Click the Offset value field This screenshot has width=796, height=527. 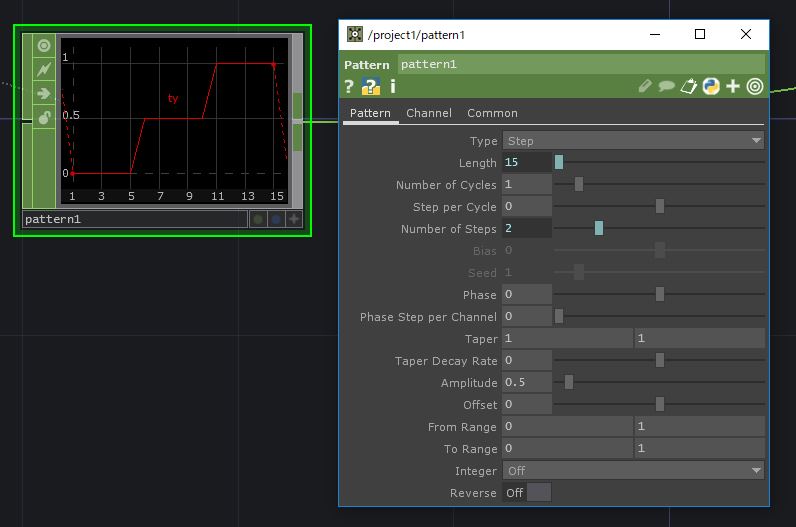(x=527, y=404)
